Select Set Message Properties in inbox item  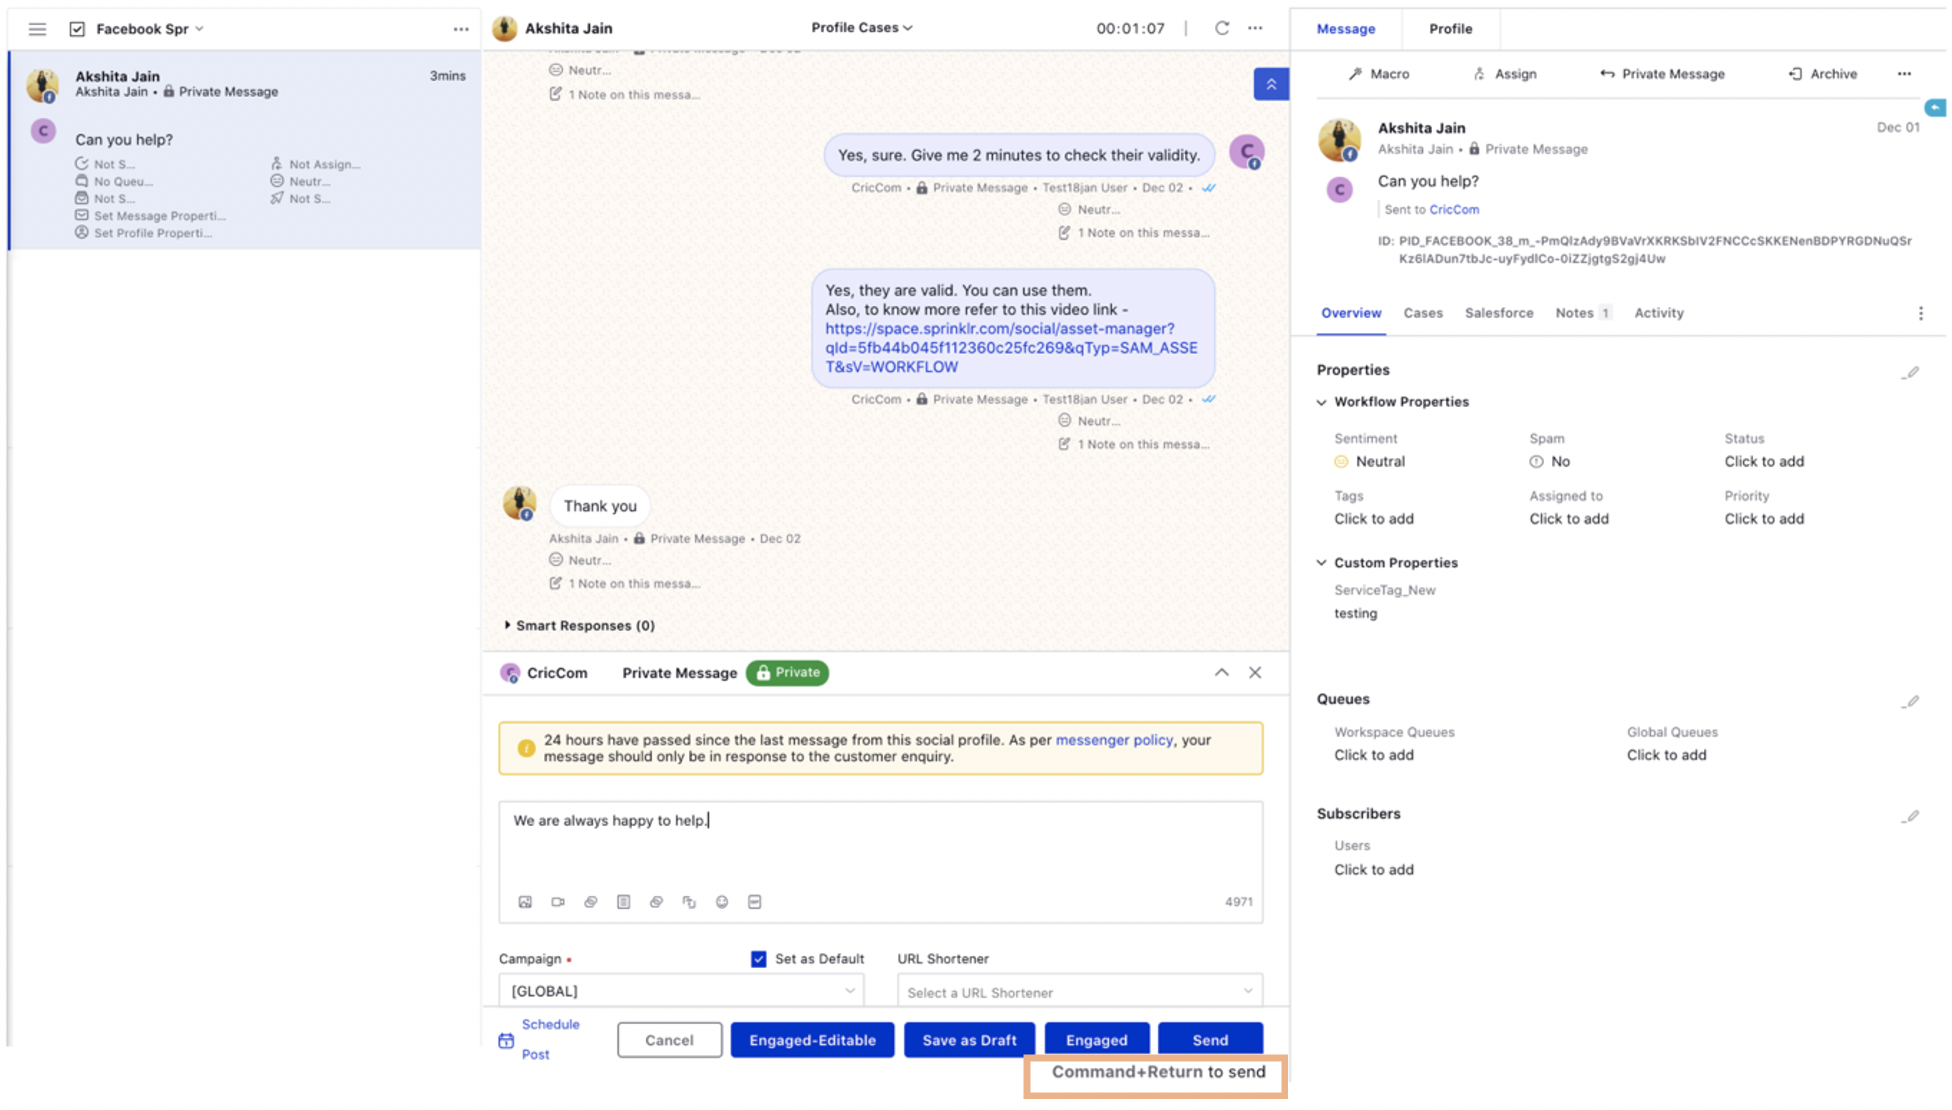pos(150,216)
